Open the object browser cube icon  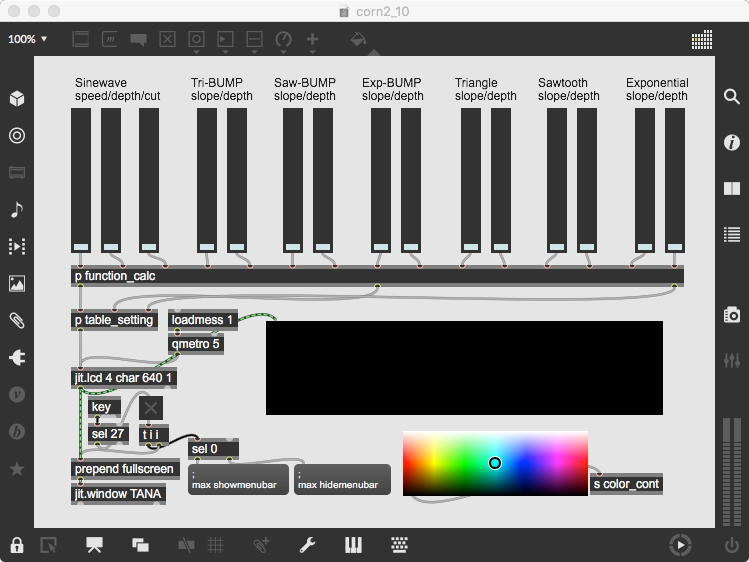17,98
